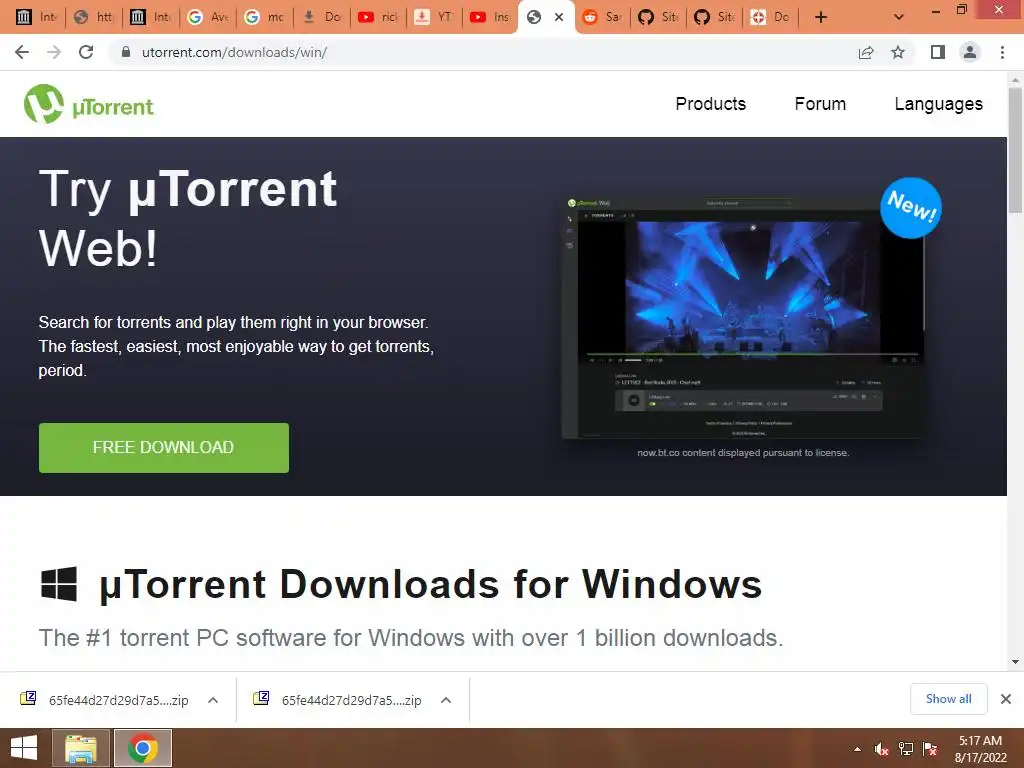Click the taskbar clock showing 5:17 AM
The width and height of the screenshot is (1024, 768).
click(980, 749)
